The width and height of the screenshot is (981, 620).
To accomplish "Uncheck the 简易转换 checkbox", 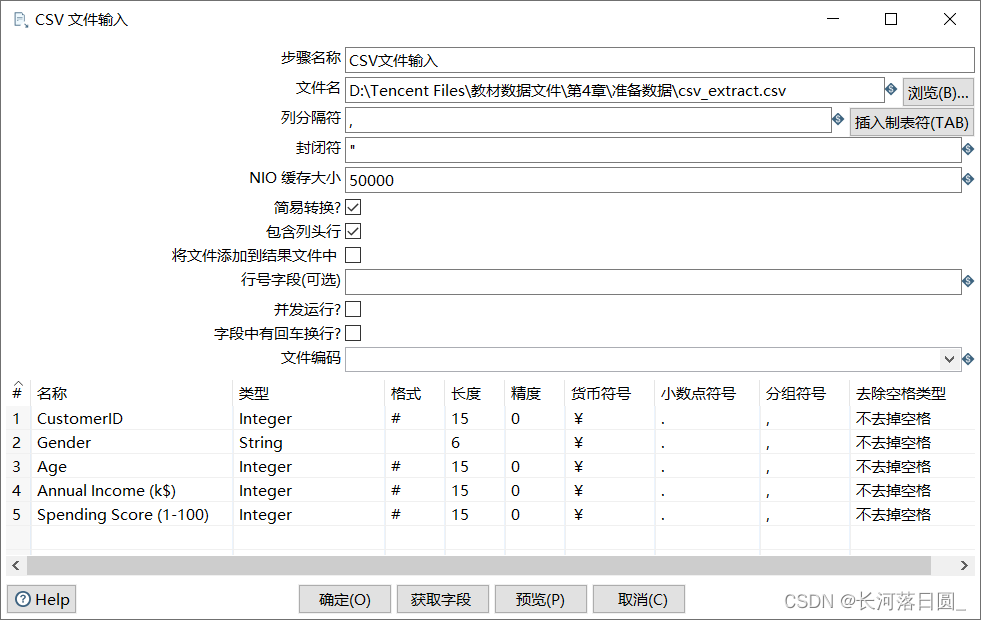I will click(352, 207).
